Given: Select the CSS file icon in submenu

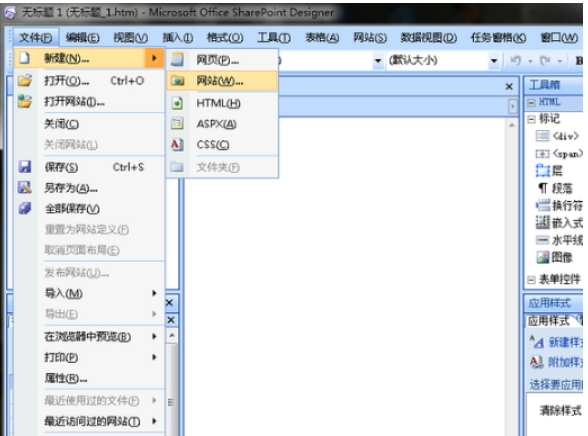Looking at the screenshot, I should pos(177,144).
